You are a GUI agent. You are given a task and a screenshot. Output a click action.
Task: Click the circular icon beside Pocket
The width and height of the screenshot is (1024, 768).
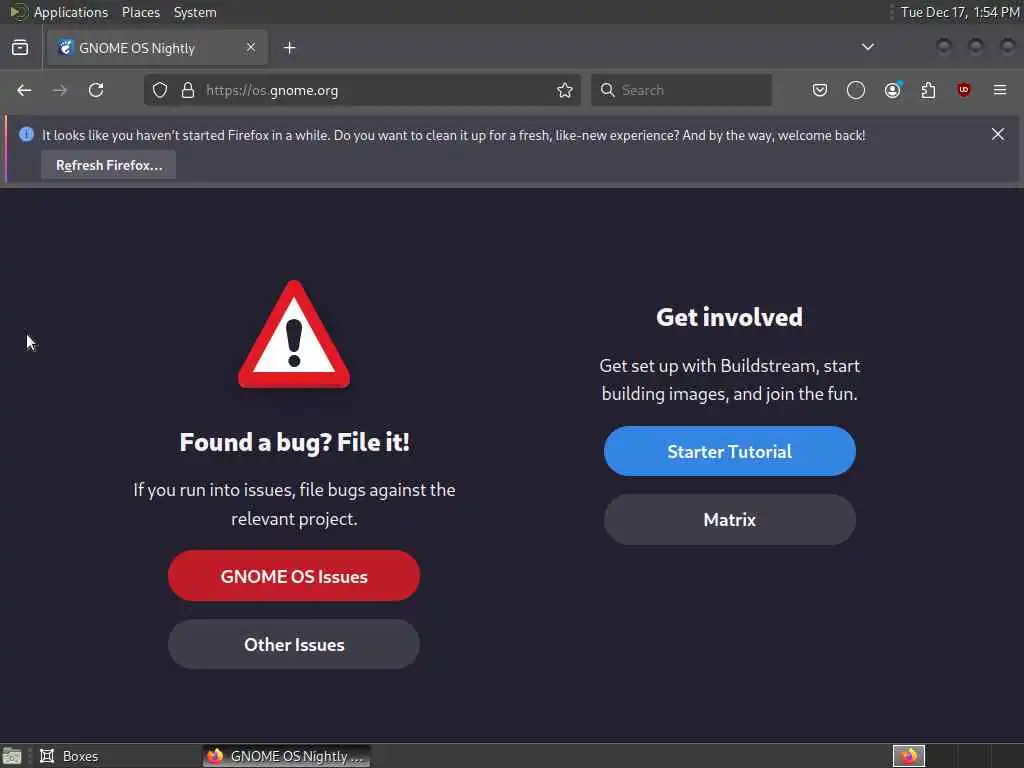point(856,90)
